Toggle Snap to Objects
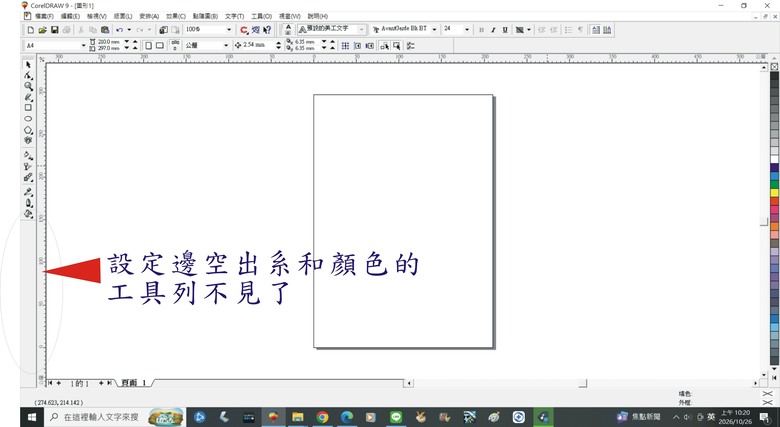780x427 pixels. coord(369,46)
